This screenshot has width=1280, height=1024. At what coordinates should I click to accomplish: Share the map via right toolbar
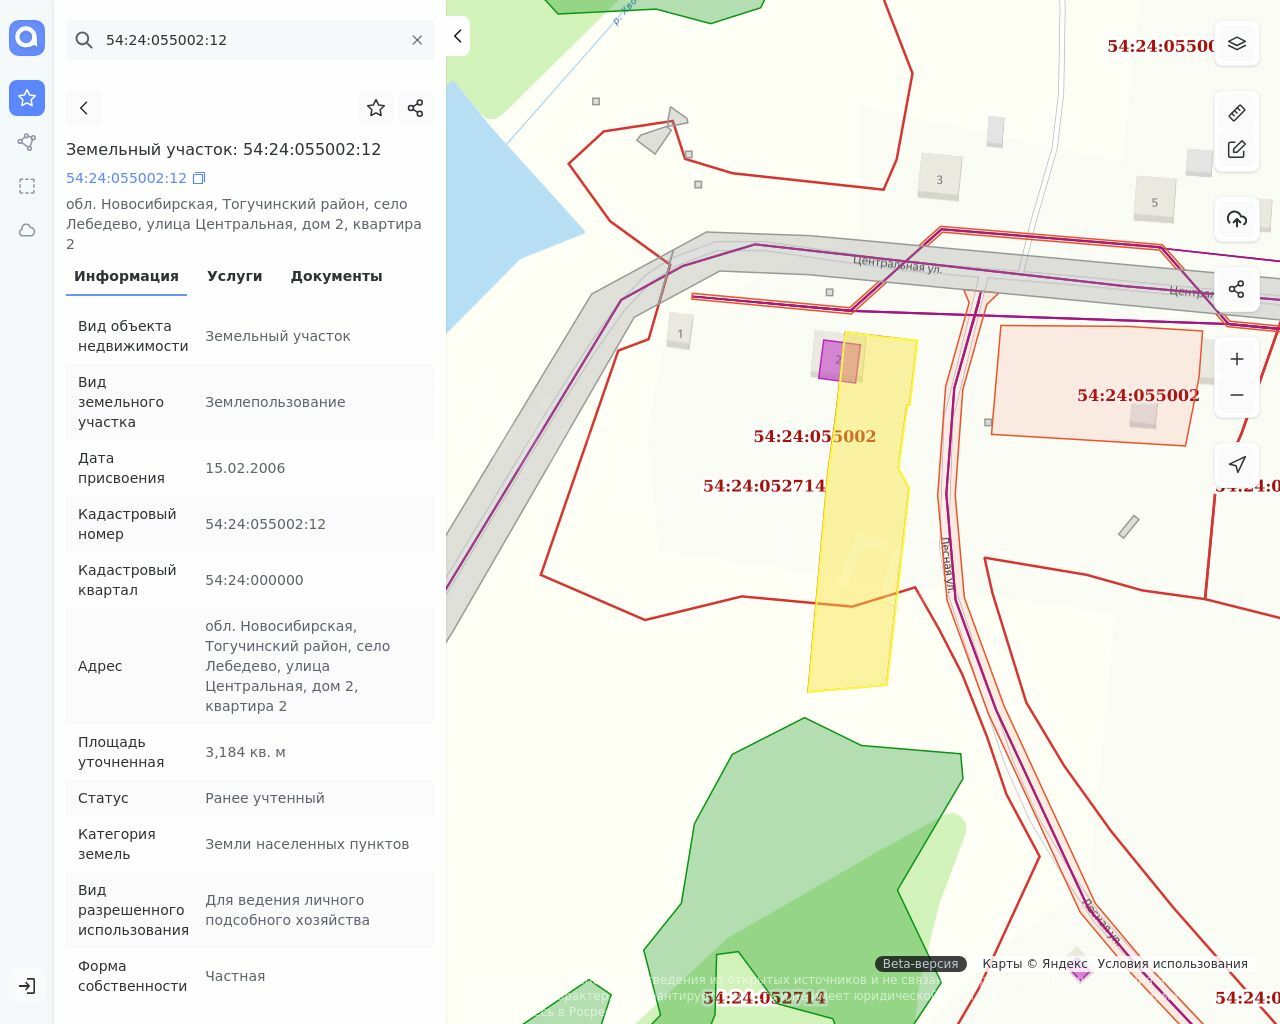[1236, 289]
